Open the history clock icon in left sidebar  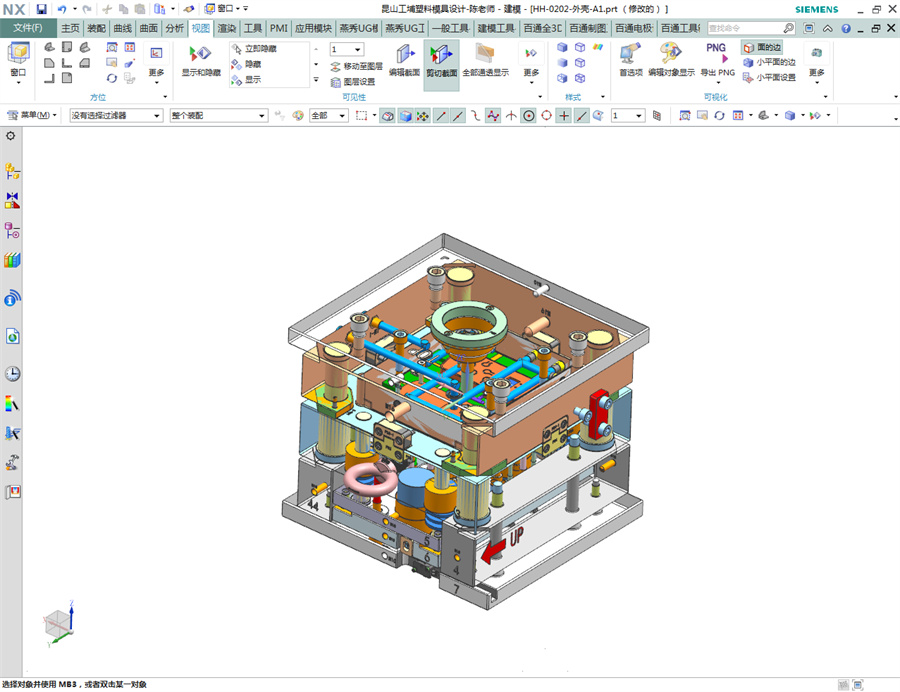point(12,374)
